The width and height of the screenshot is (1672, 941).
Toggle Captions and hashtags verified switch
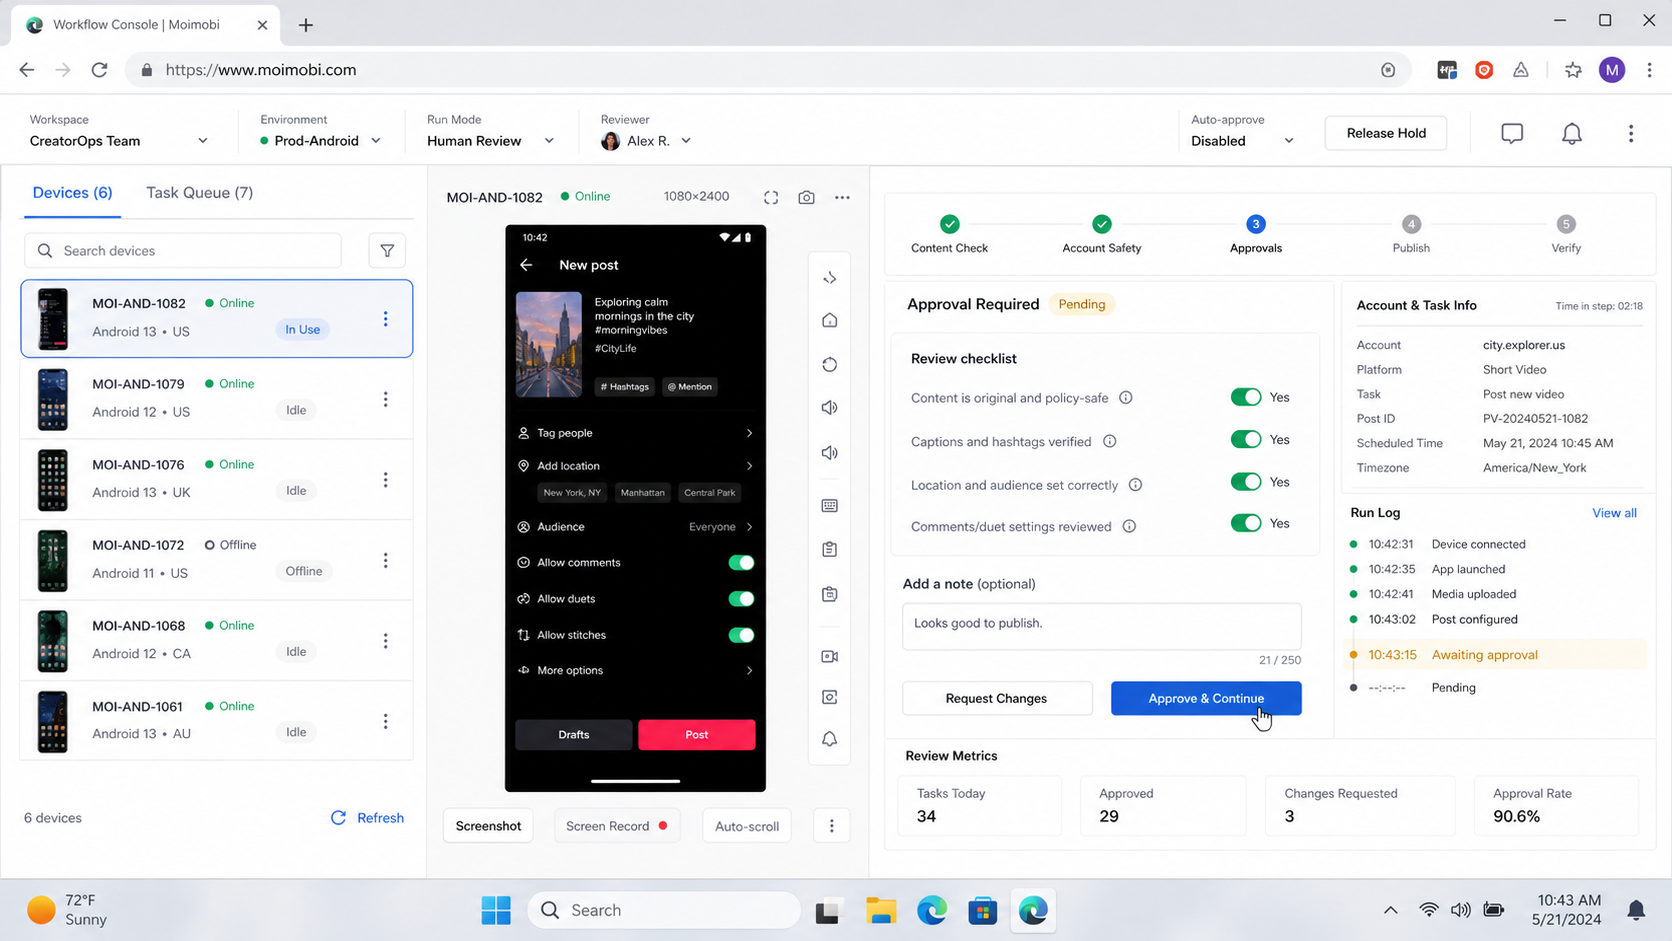[1246, 439]
